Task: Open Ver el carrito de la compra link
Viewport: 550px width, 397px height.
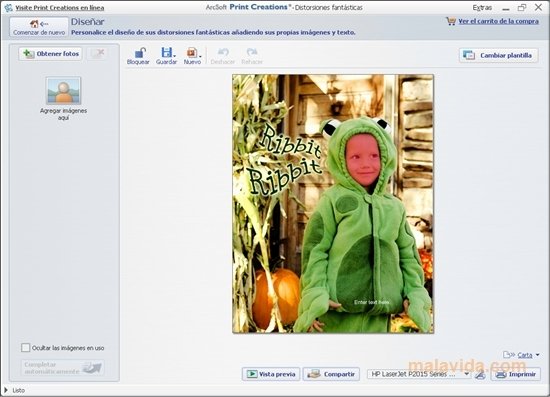Action: (x=498, y=21)
